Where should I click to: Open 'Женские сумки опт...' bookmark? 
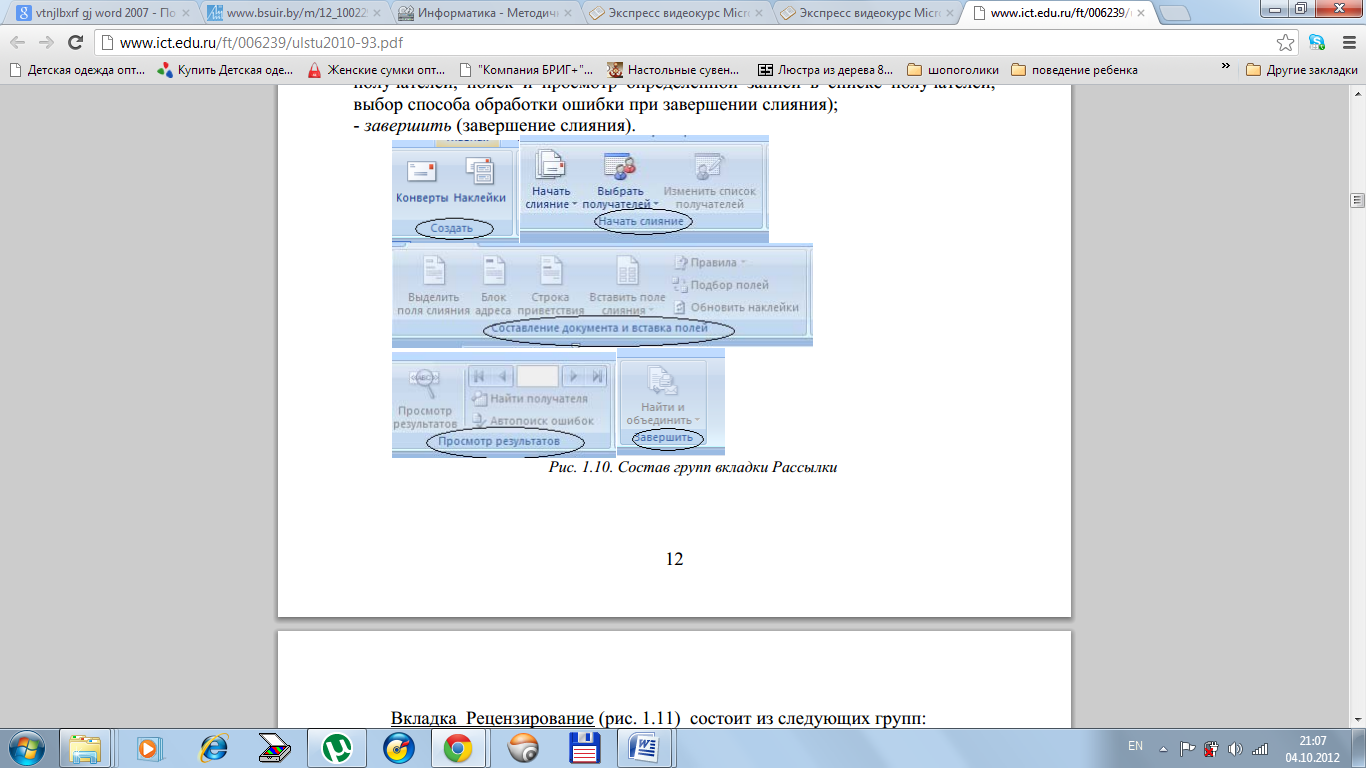[377, 70]
